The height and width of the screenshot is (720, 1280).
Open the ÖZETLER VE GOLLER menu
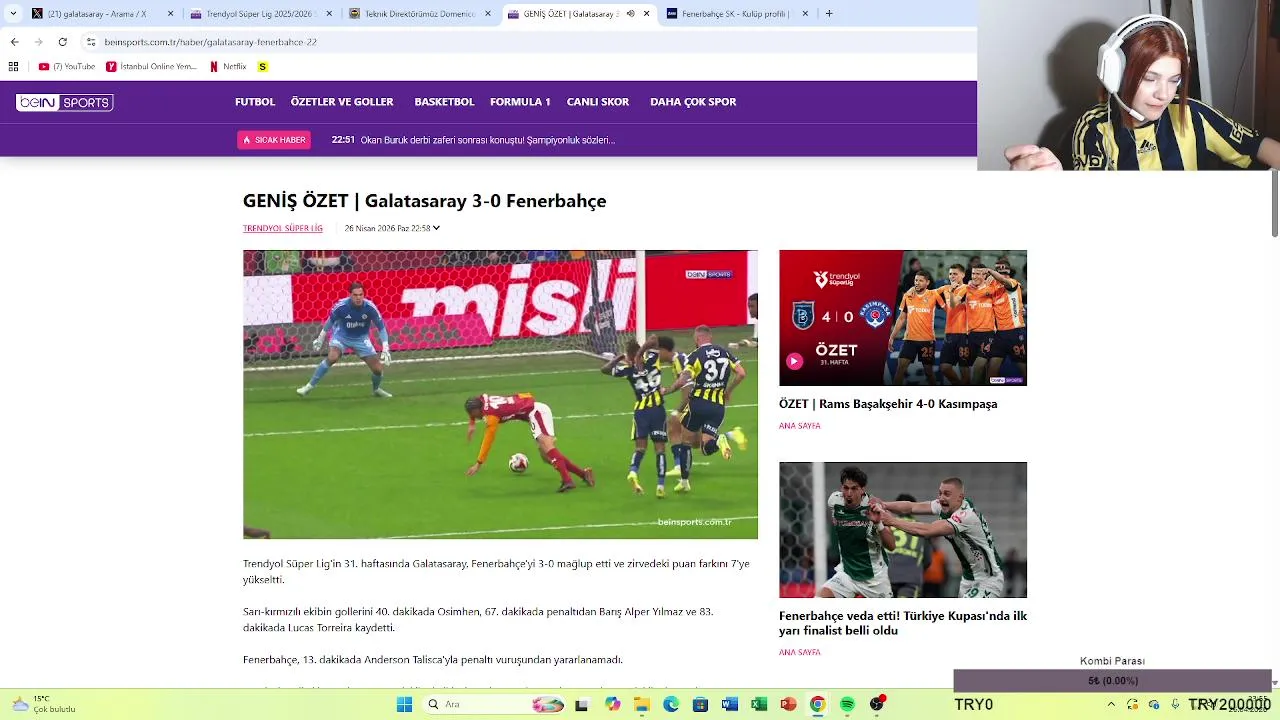tap(342, 102)
